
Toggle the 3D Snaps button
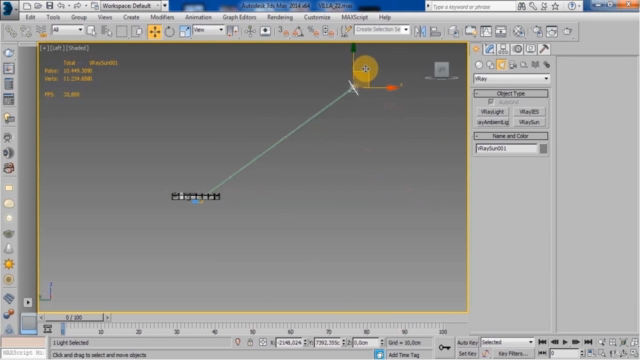coord(283,31)
